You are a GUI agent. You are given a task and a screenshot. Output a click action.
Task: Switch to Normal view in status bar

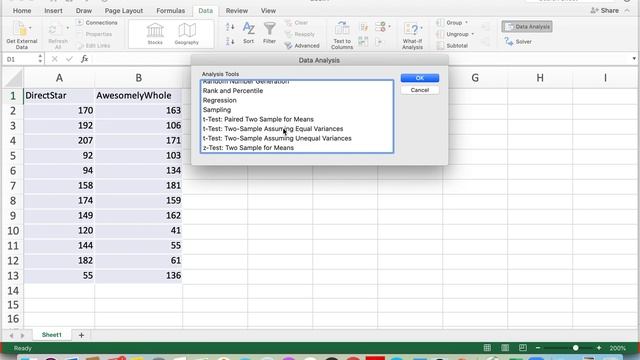tap(487, 348)
